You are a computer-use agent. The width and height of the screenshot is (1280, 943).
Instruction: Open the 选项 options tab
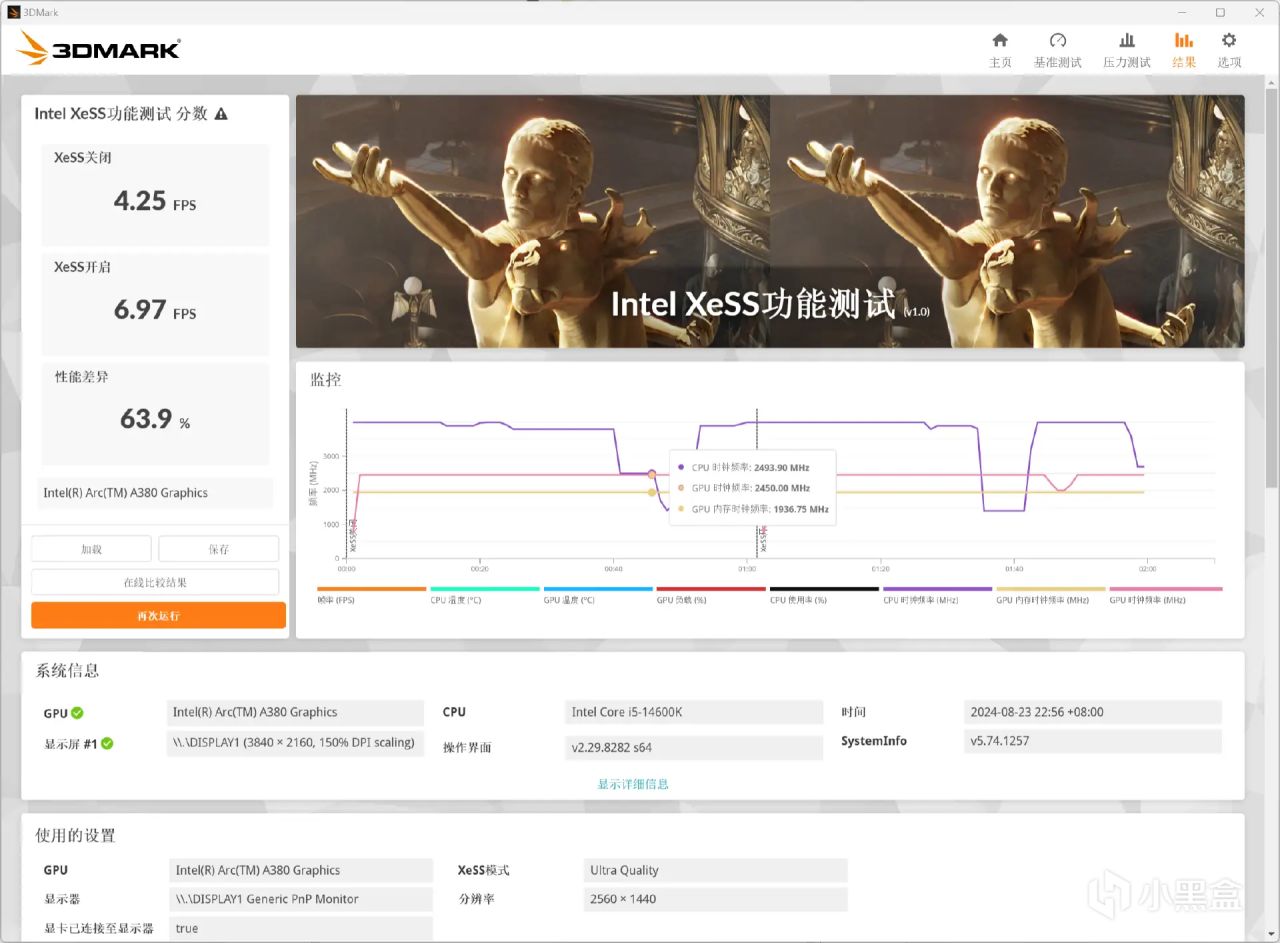pos(1229,50)
